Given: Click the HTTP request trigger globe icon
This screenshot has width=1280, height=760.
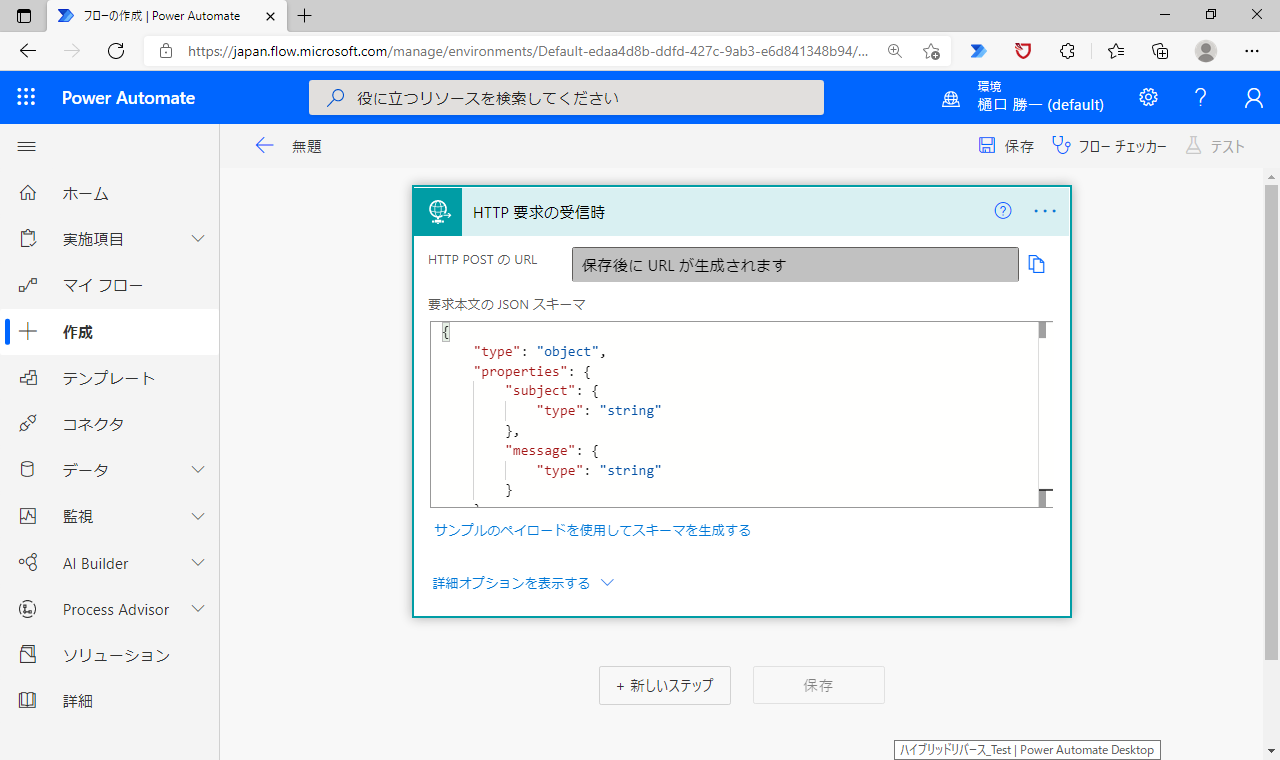Looking at the screenshot, I should point(438,211).
